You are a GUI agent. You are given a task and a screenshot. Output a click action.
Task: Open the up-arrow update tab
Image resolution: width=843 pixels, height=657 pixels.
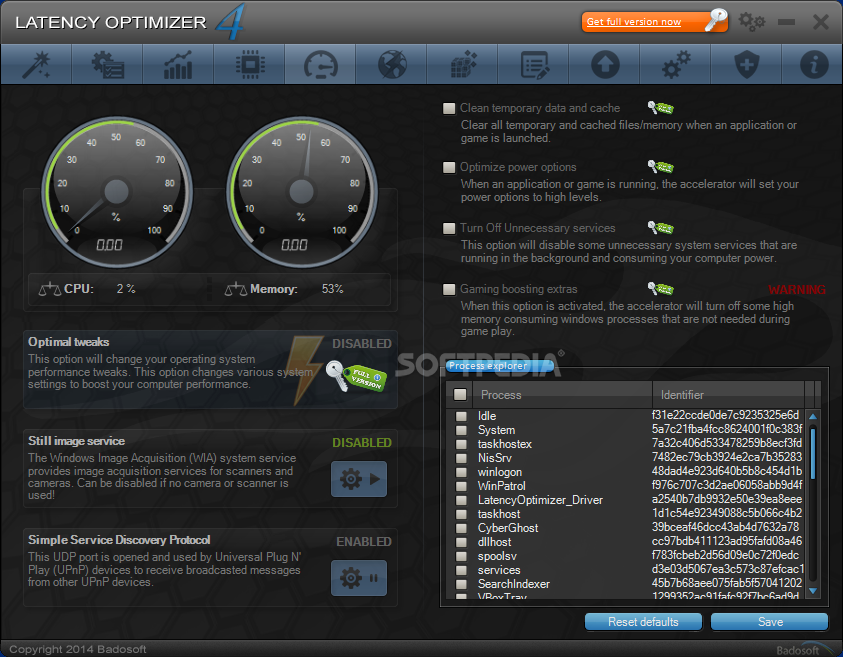point(605,65)
